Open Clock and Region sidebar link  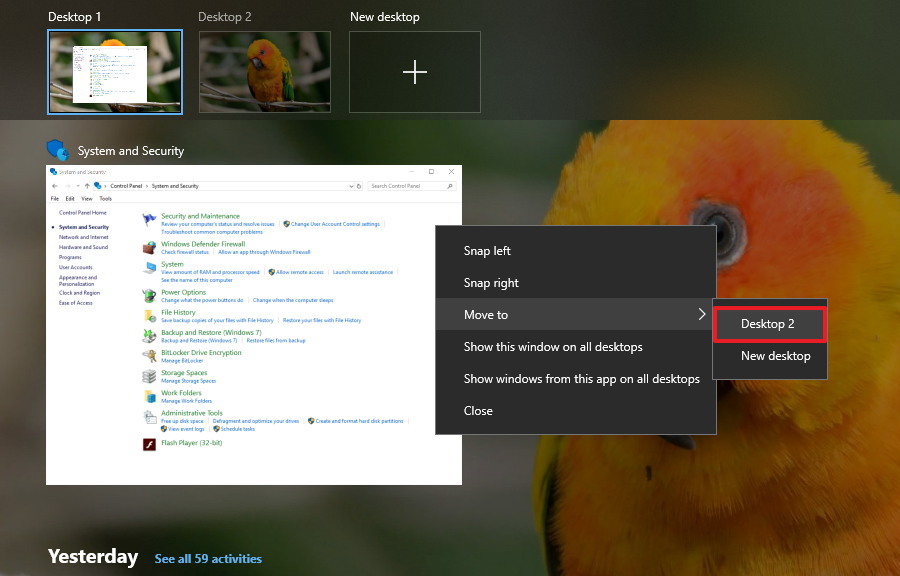(x=79, y=293)
